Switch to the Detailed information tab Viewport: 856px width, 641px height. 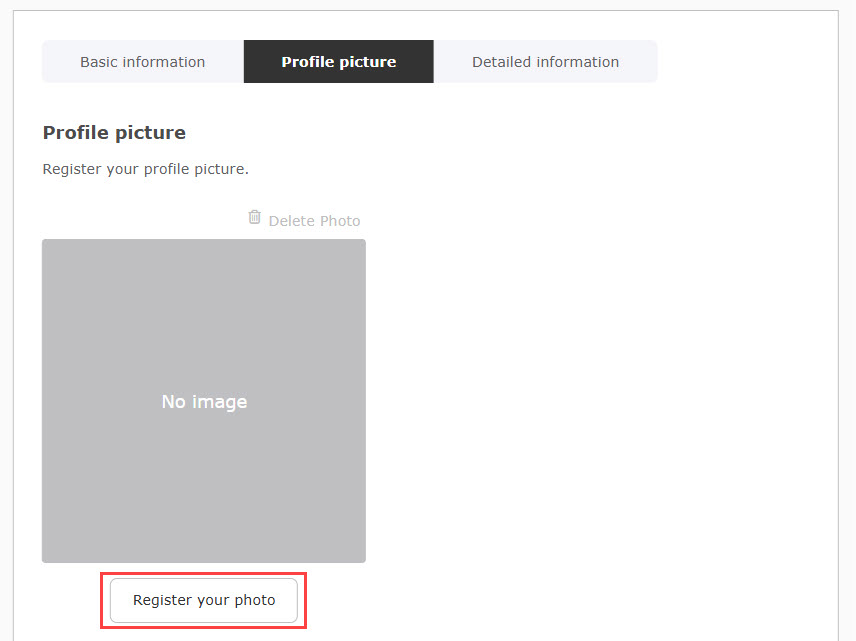pos(545,62)
